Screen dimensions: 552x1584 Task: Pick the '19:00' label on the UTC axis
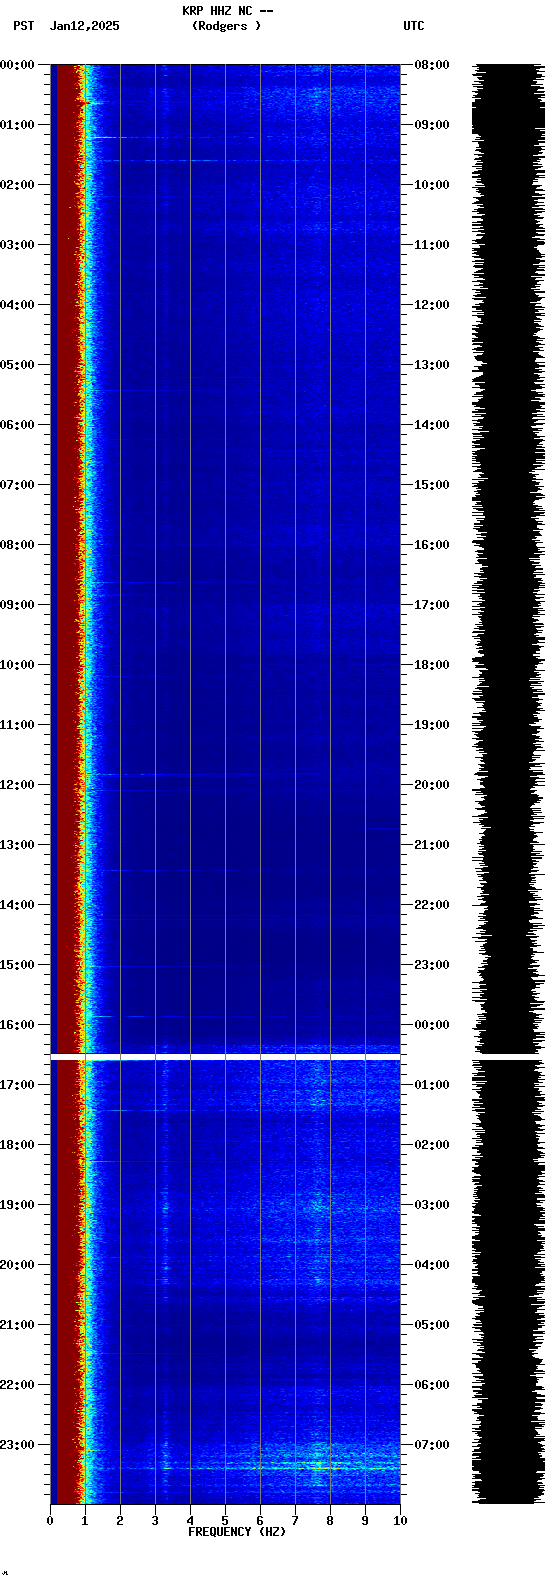[432, 725]
